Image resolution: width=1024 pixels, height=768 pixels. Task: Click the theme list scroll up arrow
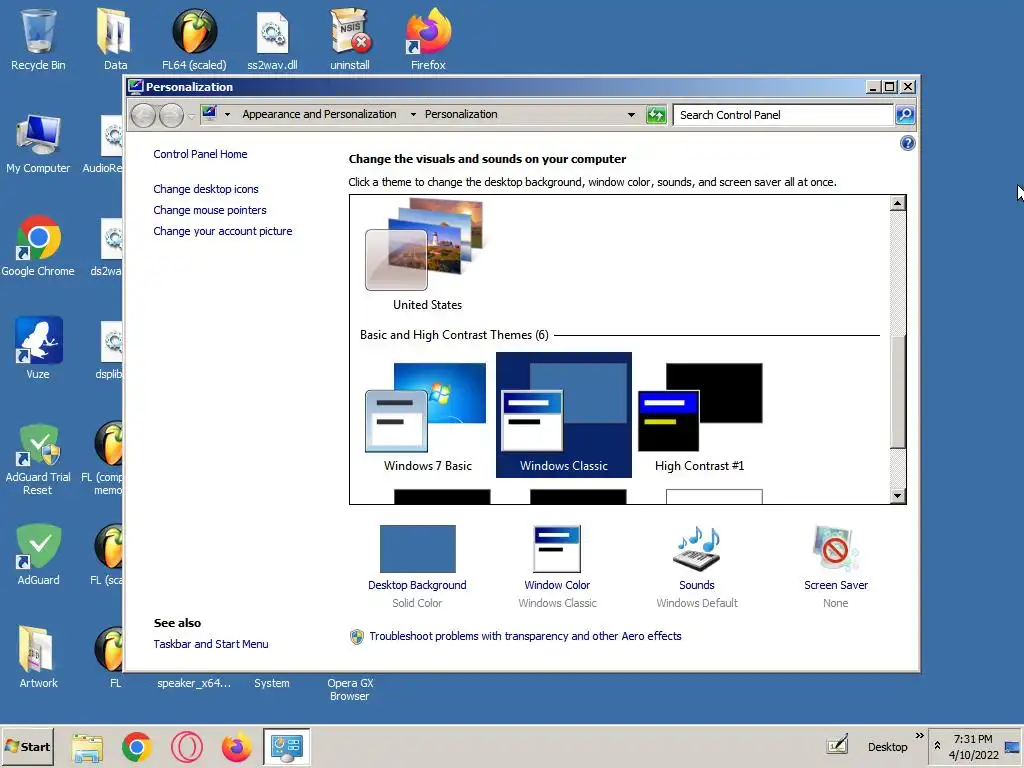click(x=897, y=203)
